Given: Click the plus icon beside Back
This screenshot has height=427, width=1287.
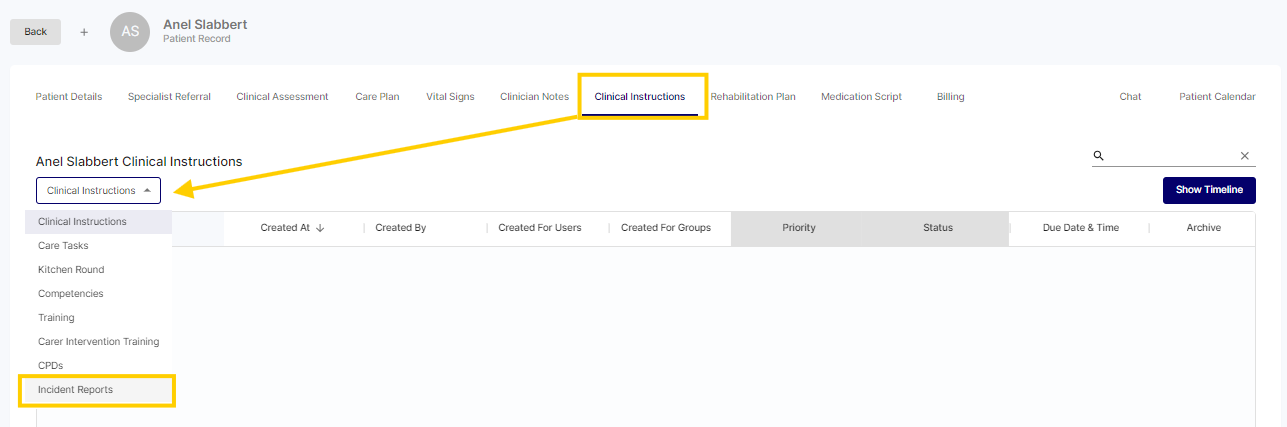Looking at the screenshot, I should [84, 32].
